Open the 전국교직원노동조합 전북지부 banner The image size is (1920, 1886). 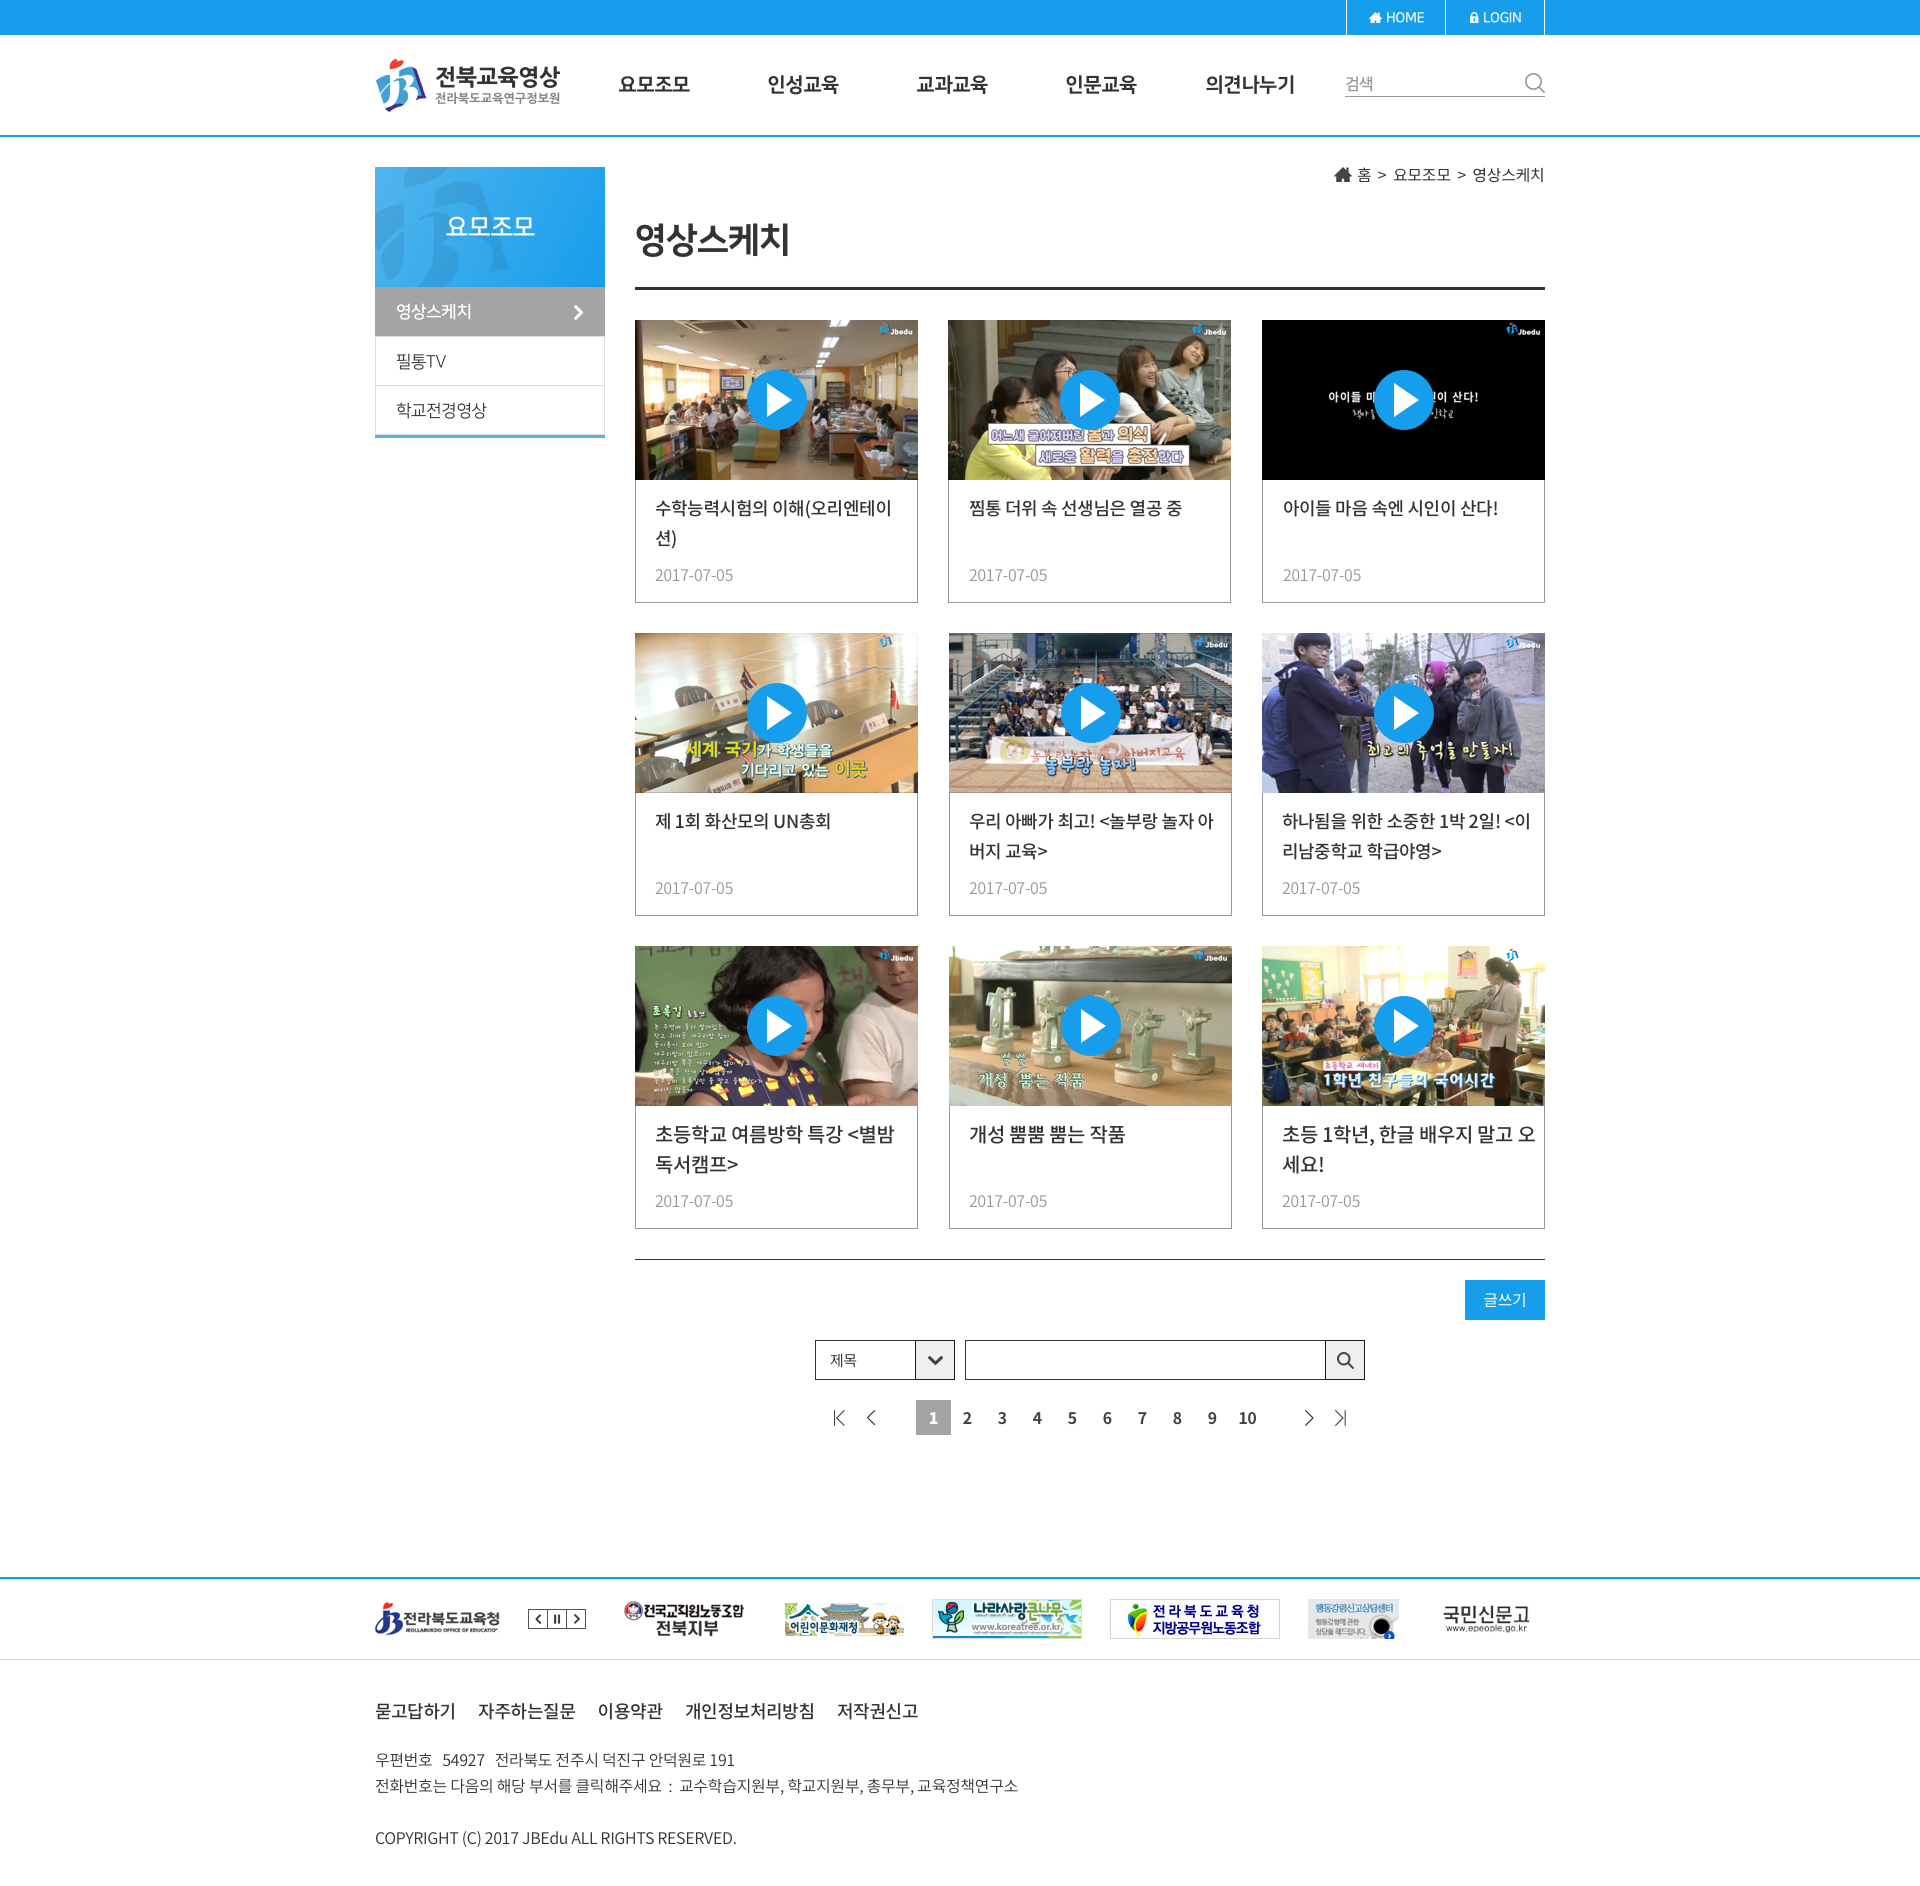tap(684, 1619)
